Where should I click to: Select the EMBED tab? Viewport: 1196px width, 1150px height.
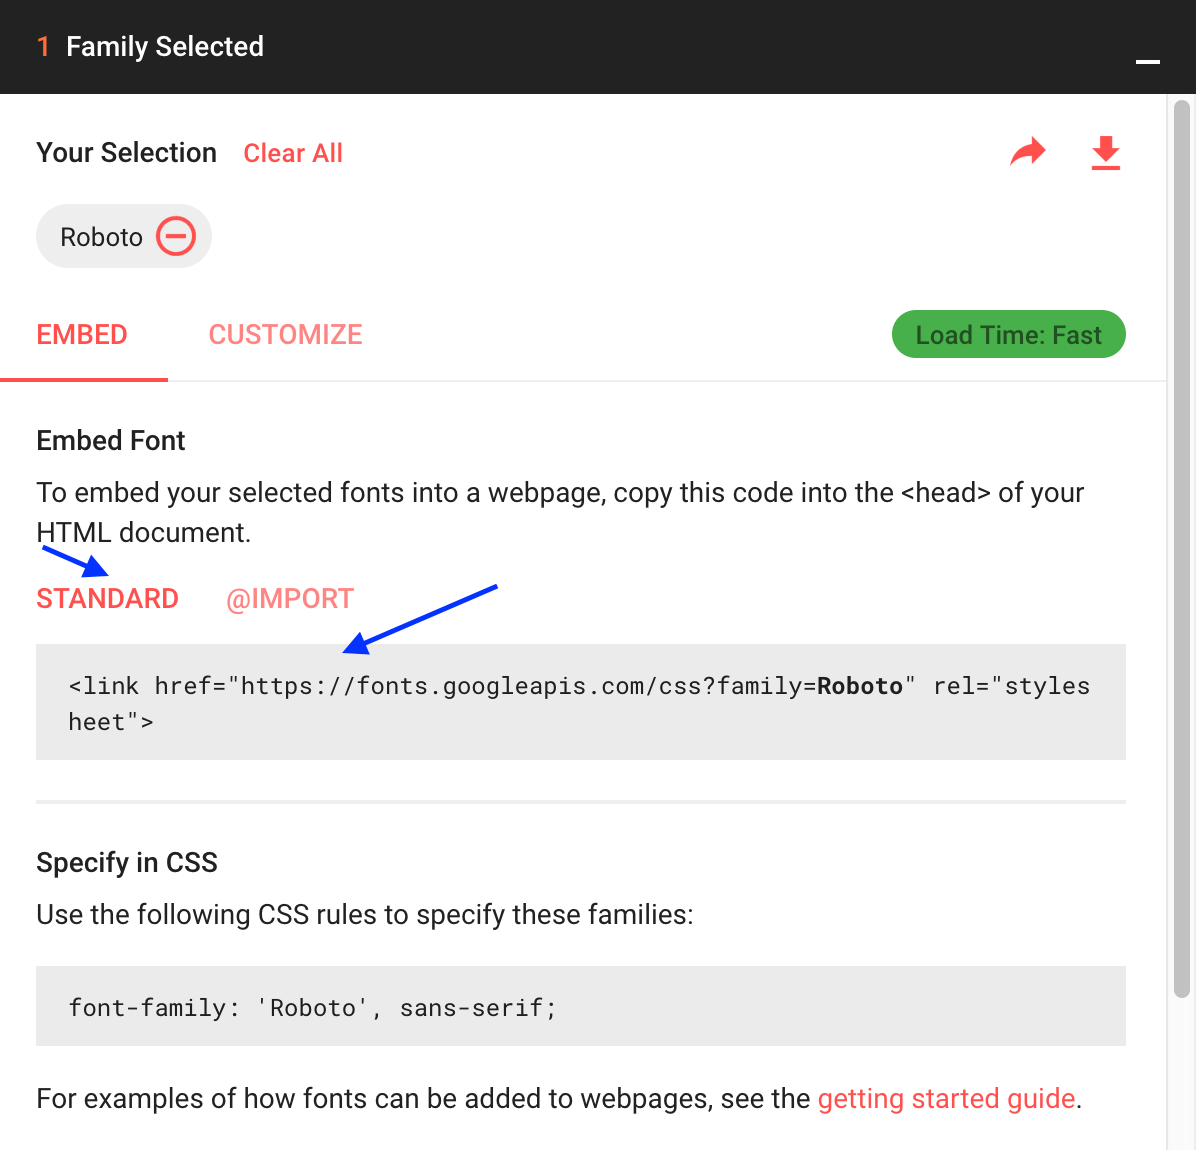tap(82, 334)
